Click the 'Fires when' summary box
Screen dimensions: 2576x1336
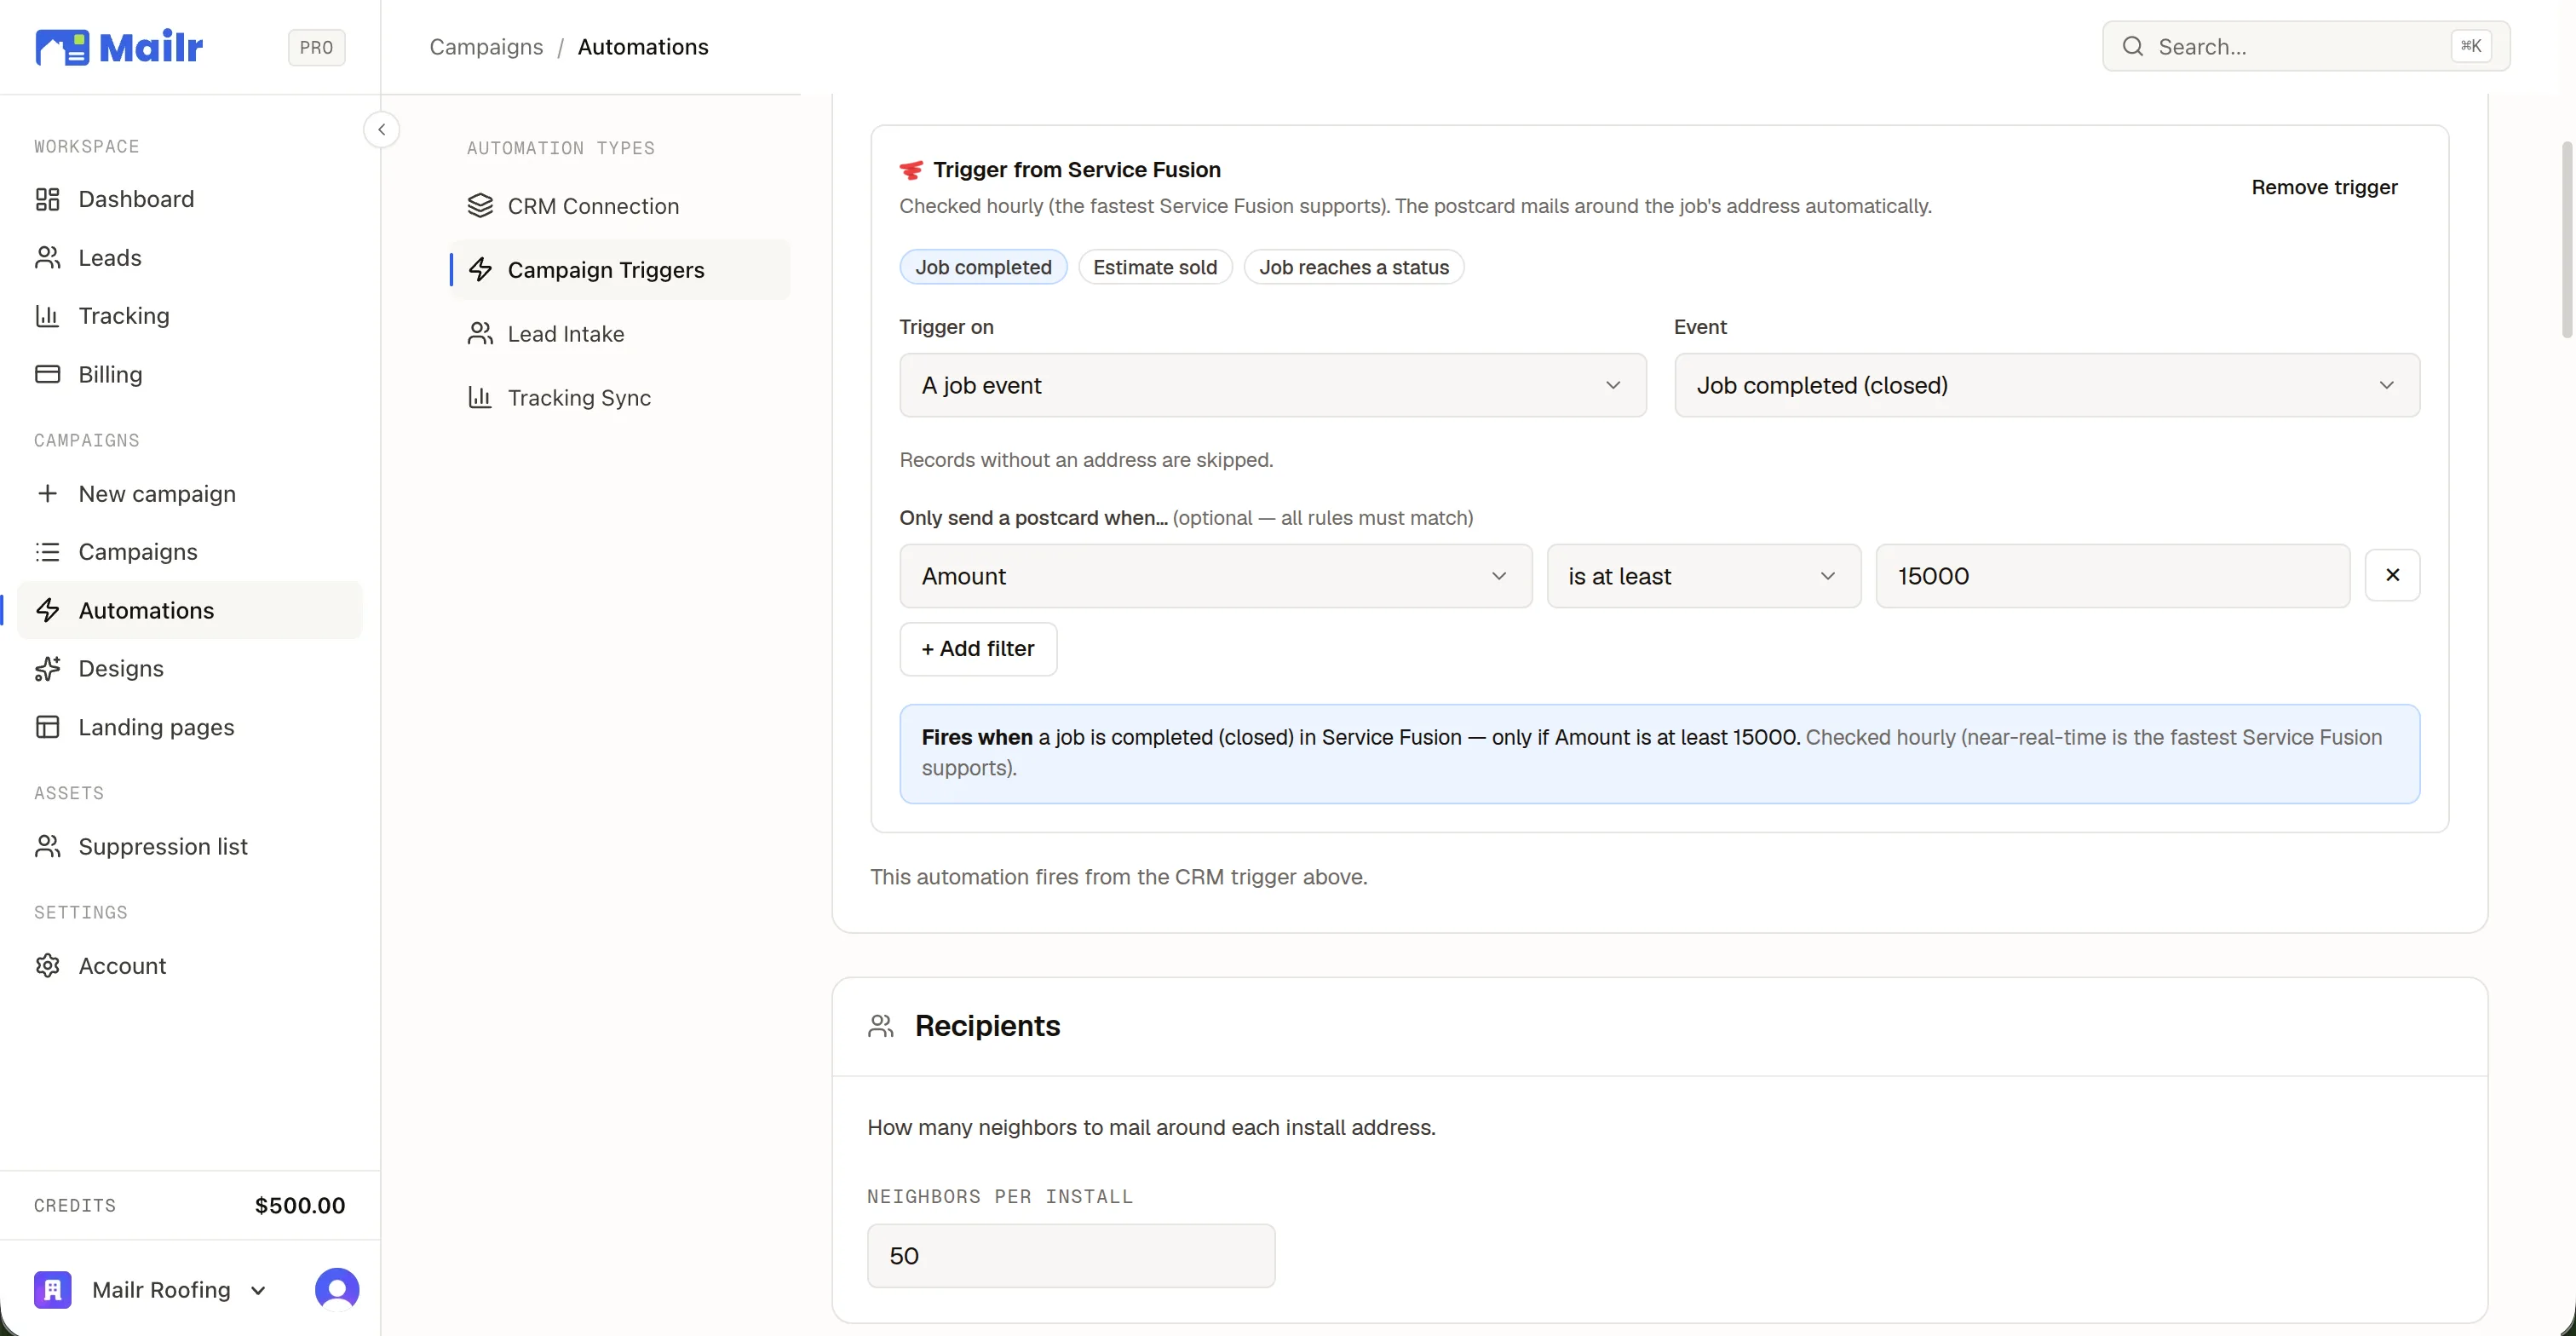click(x=1659, y=753)
